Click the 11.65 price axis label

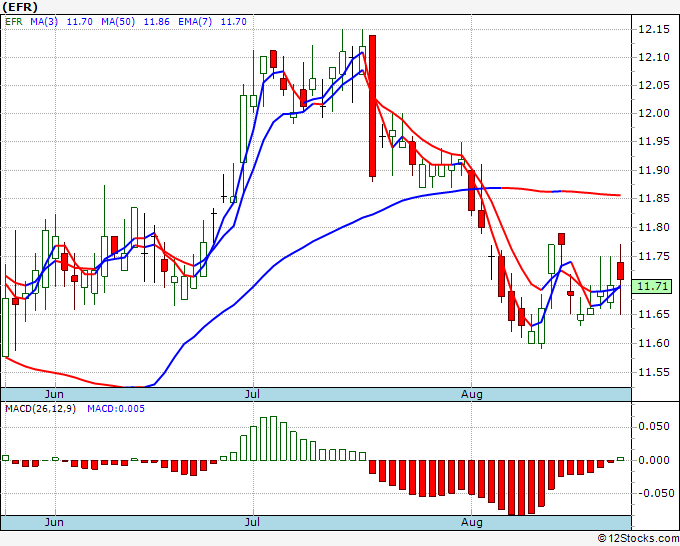654,314
